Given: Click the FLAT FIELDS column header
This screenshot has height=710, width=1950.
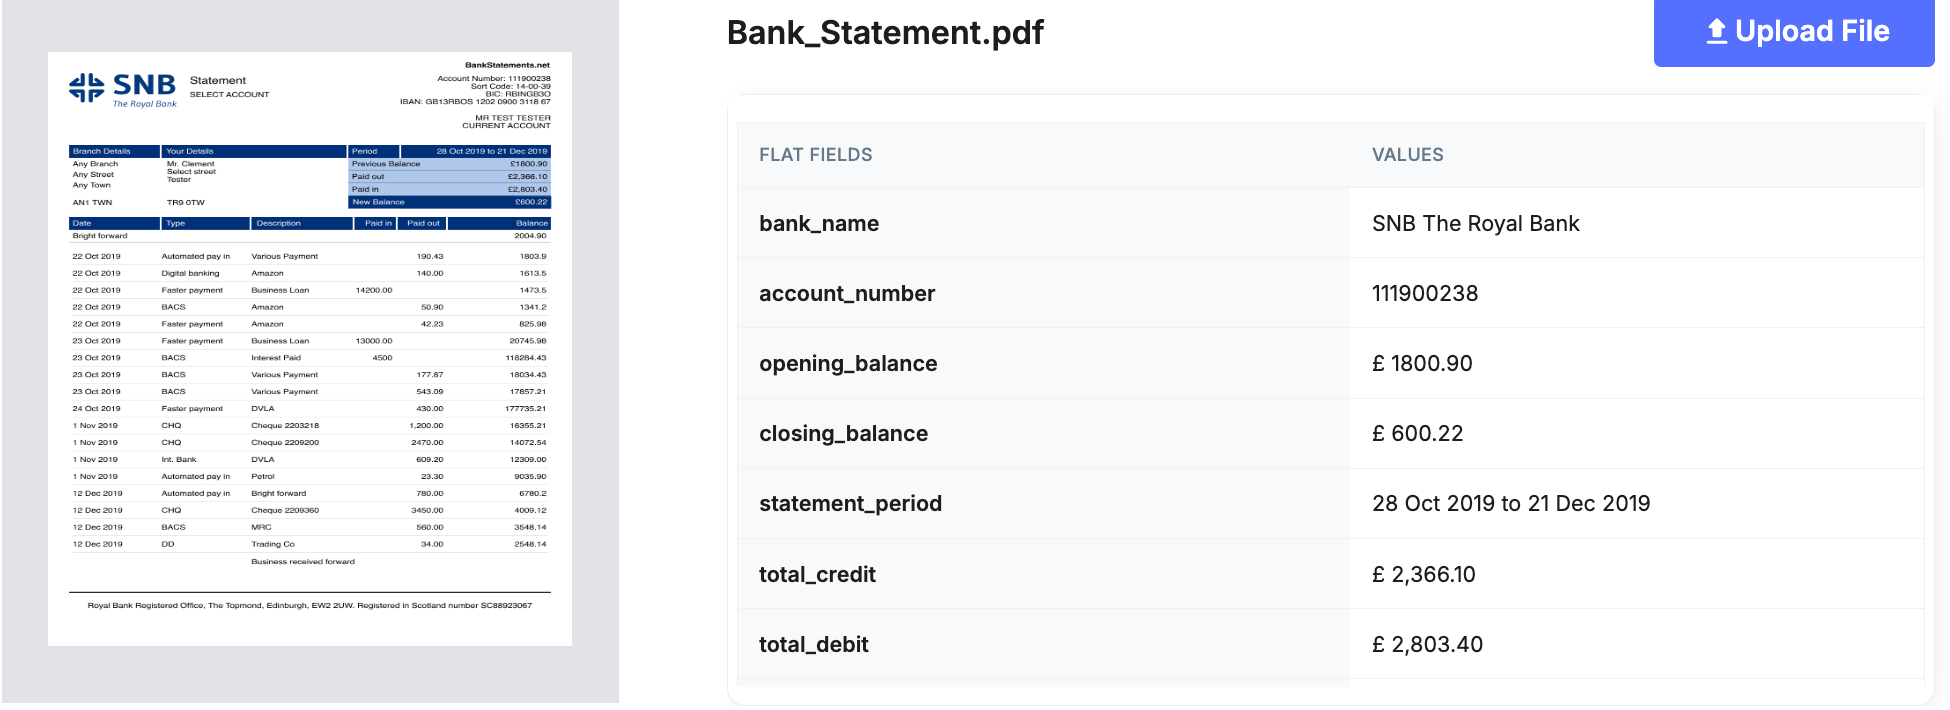Looking at the screenshot, I should point(815,154).
